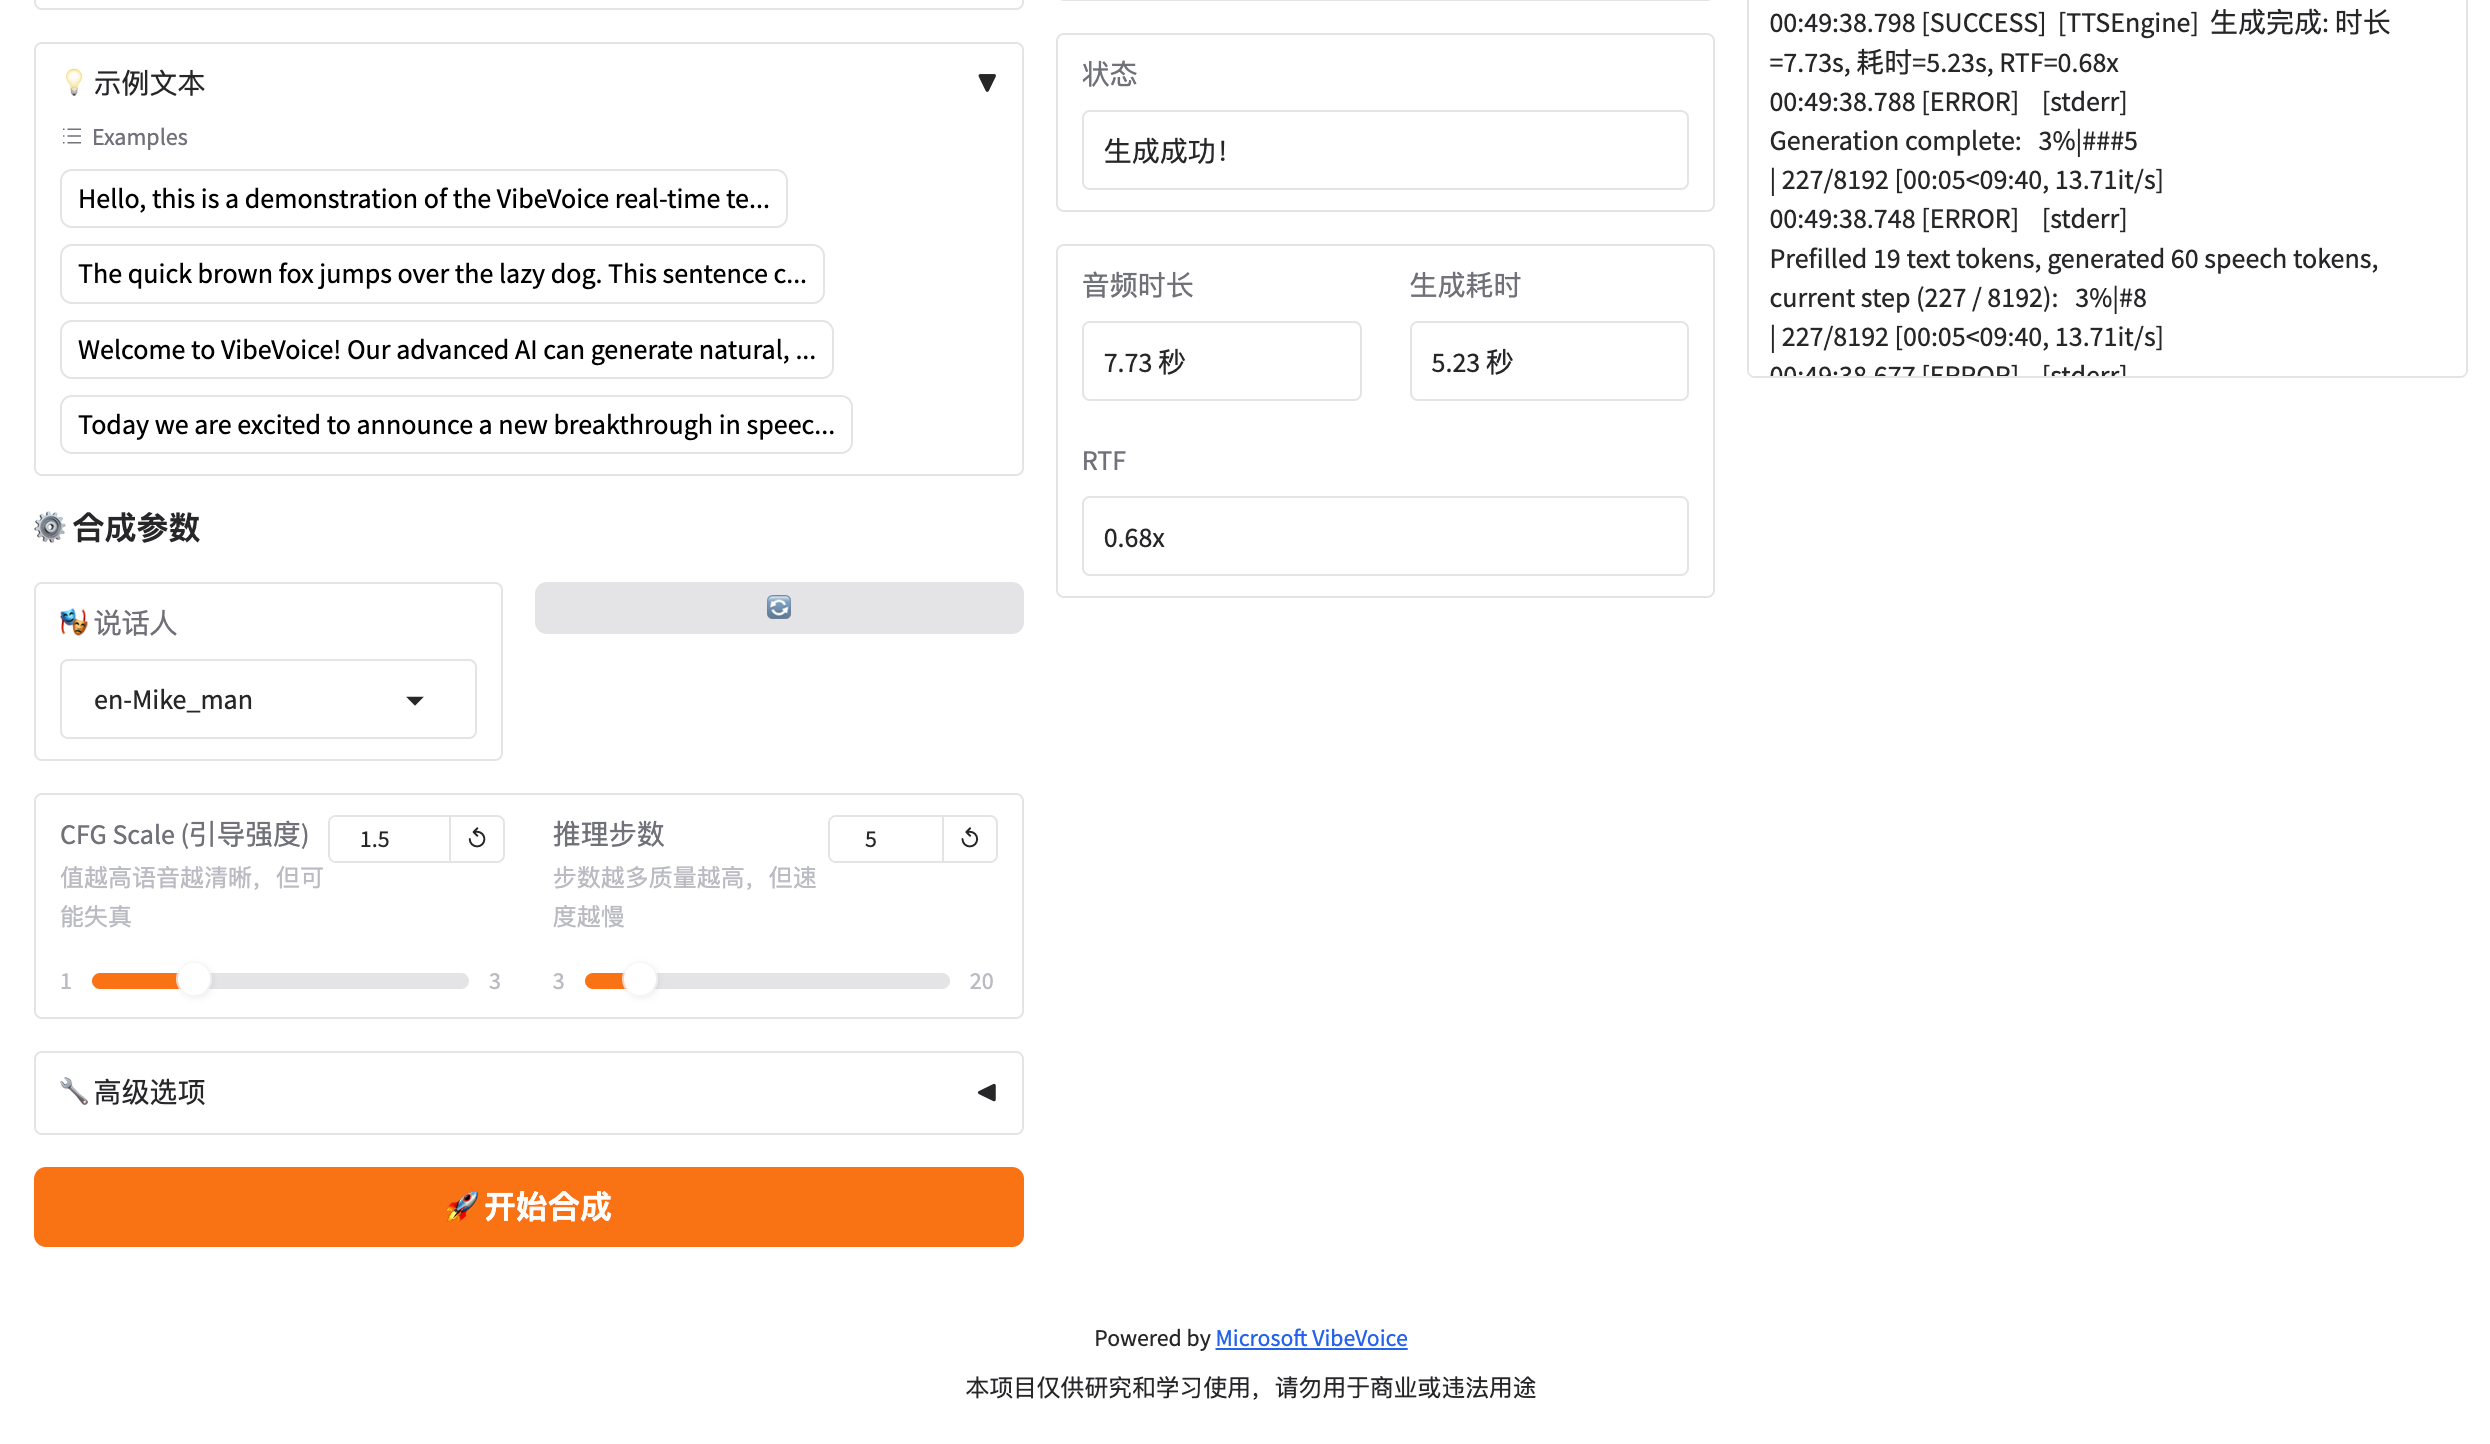This screenshot has width=2490, height=1444.
Task: Click the 音频时长 duration field
Action: 1220,362
